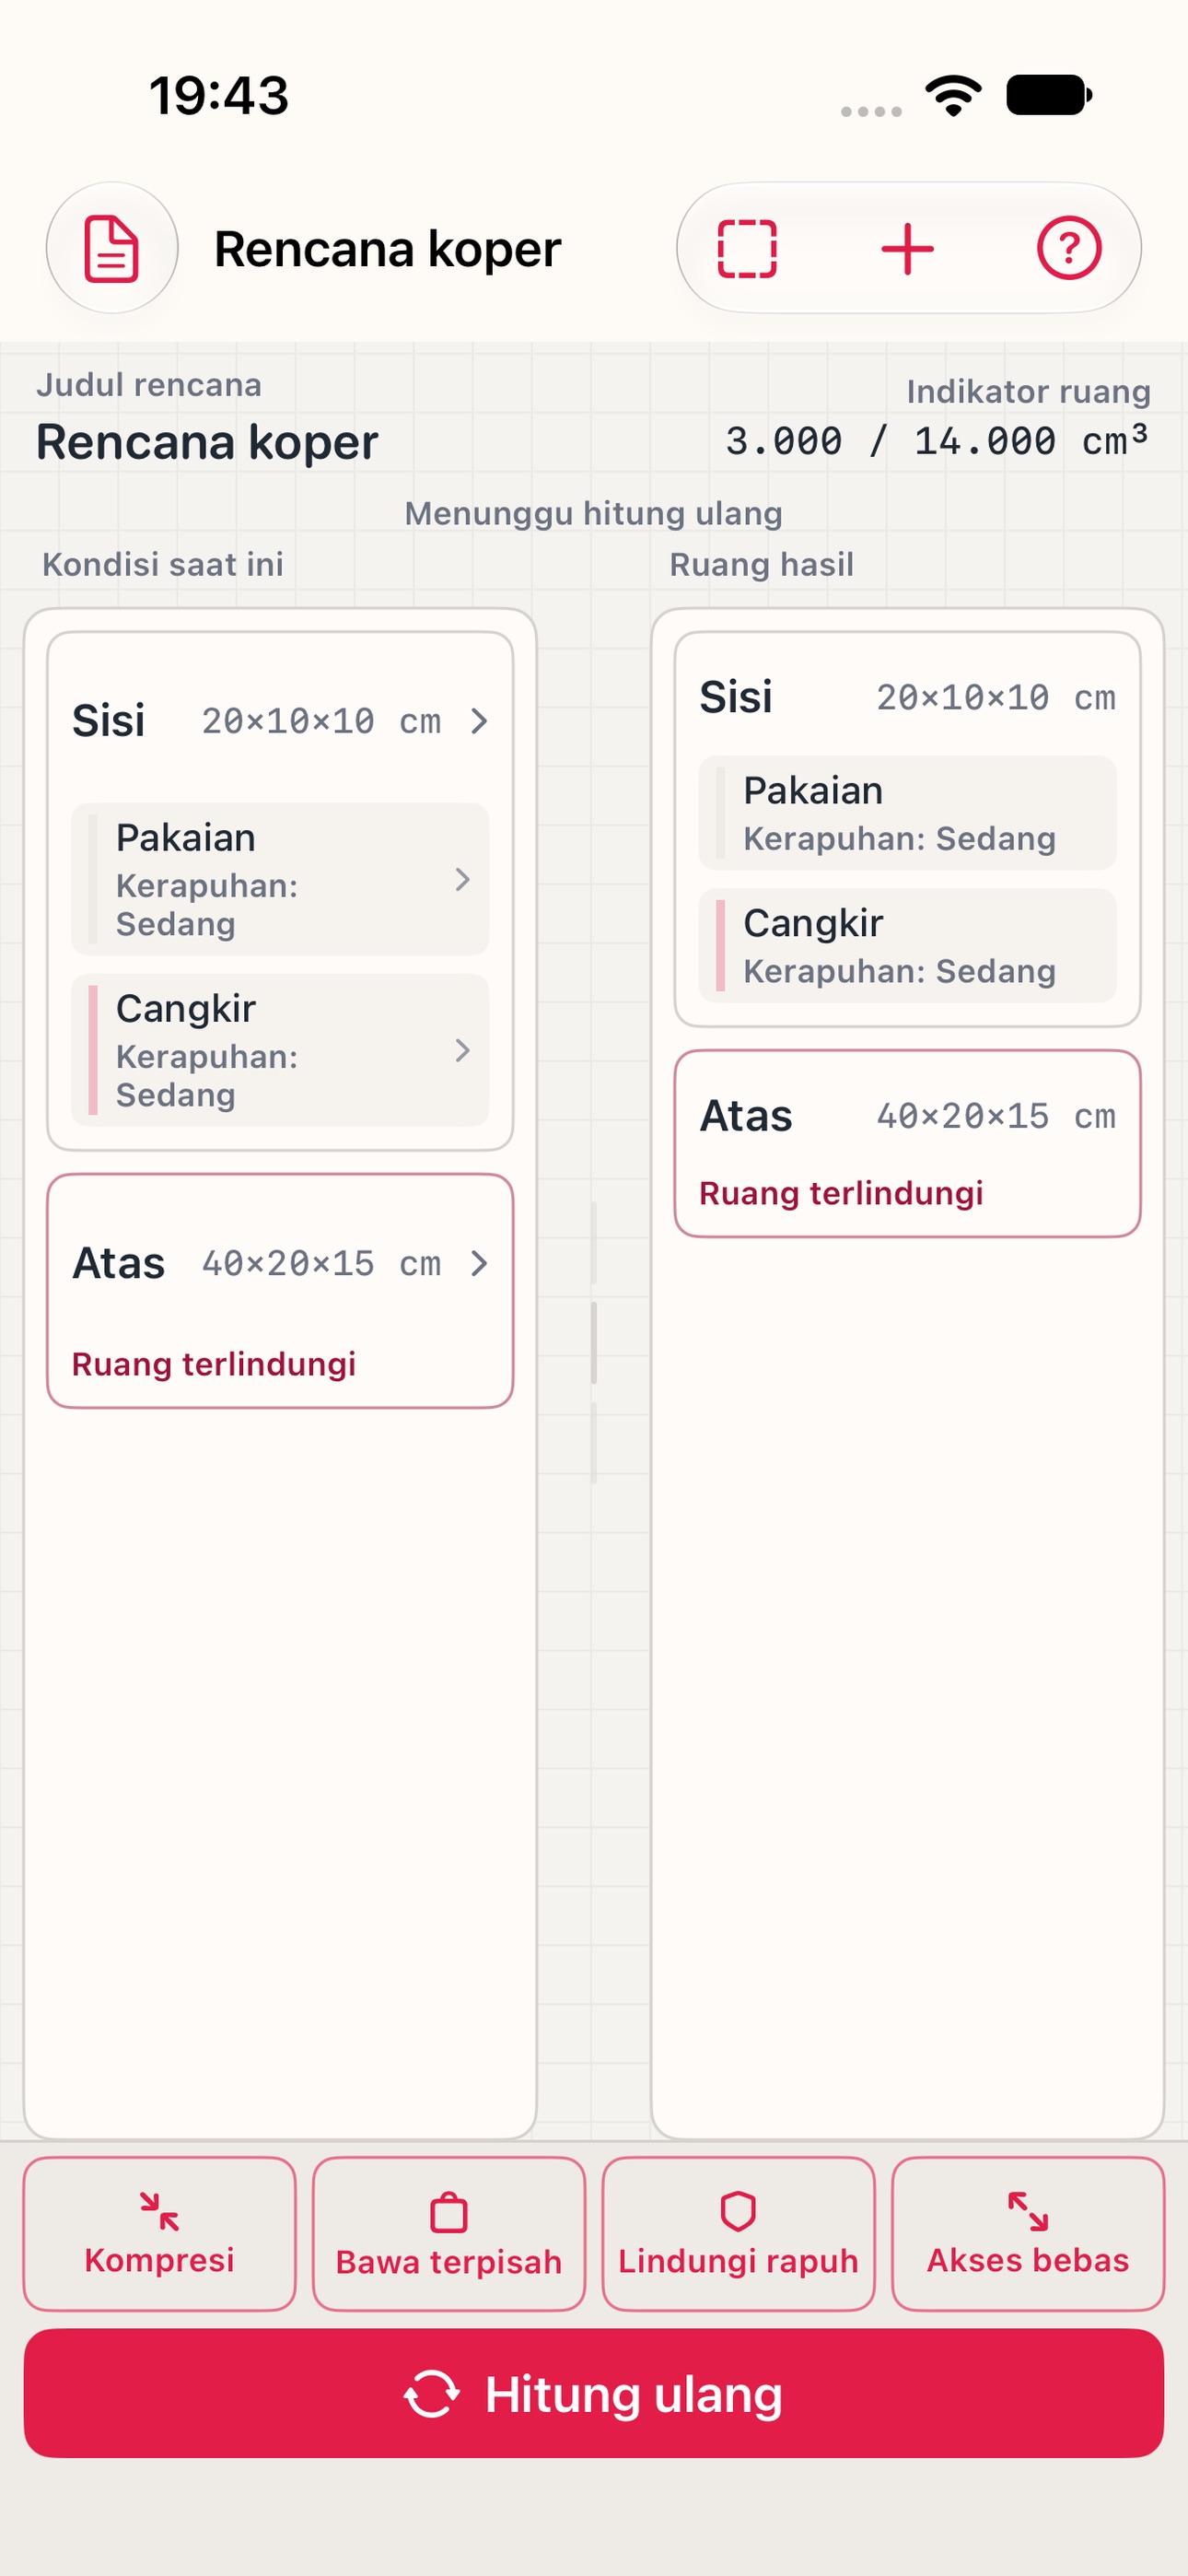Open the Sisi row chevron in Kondisi saat ini
1188x2576 pixels.
point(479,721)
